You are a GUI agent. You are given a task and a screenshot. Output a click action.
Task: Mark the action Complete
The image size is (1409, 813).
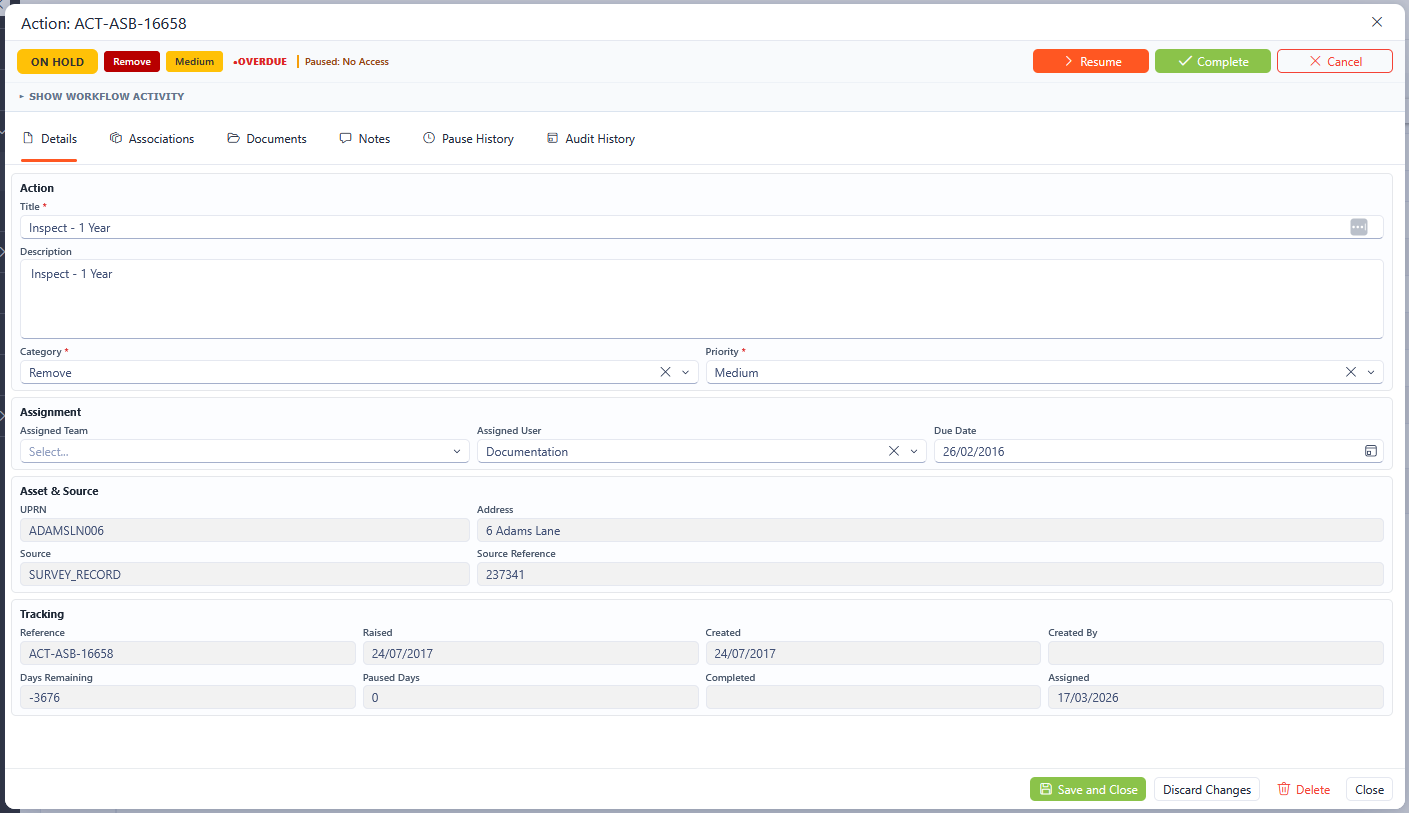1212,61
